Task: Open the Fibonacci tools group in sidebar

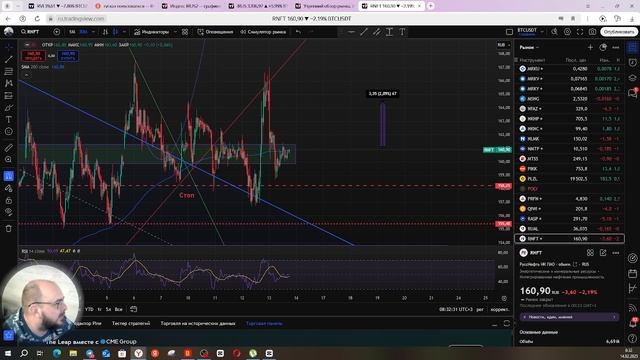Action: [x=9, y=71]
